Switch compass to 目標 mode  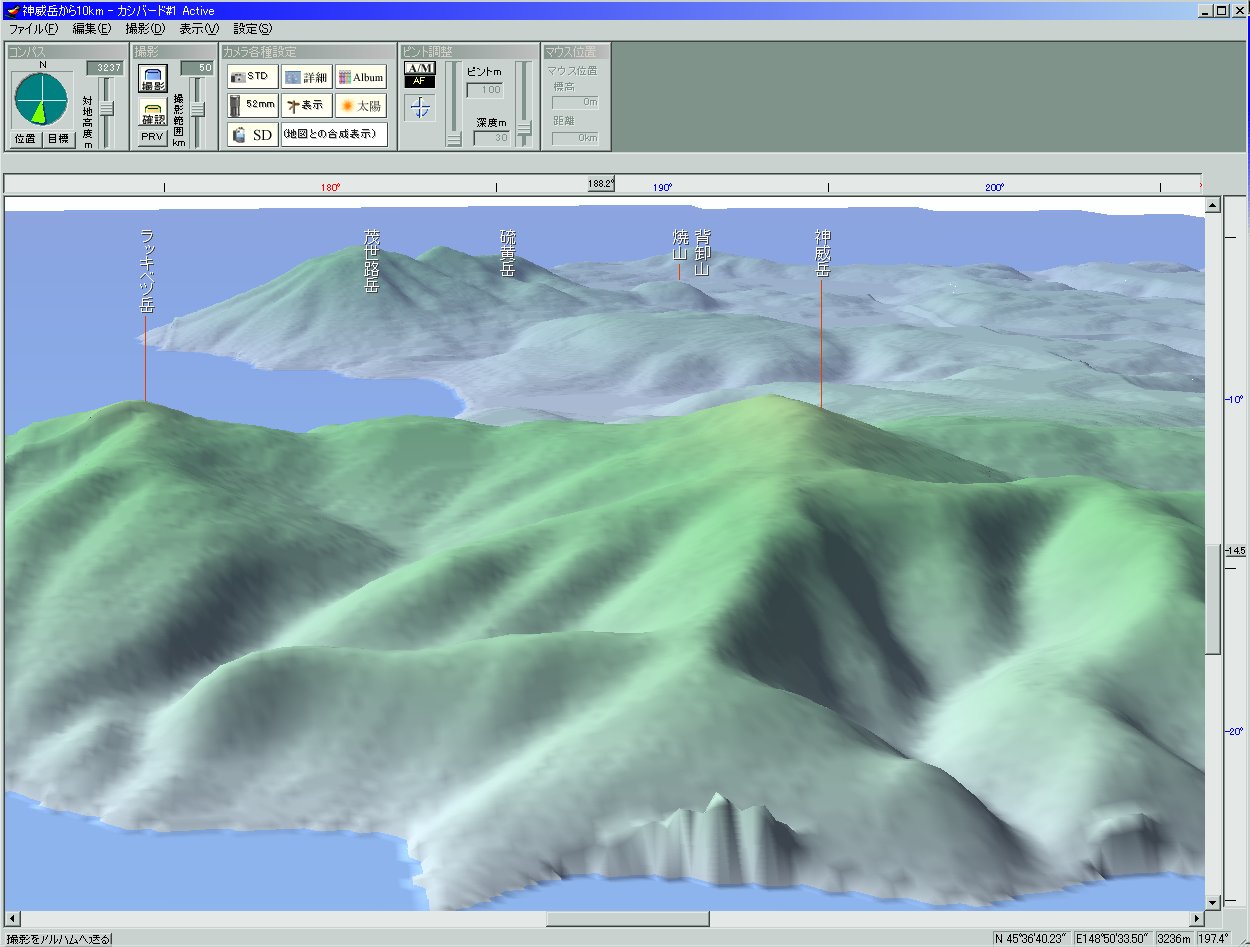tap(59, 138)
